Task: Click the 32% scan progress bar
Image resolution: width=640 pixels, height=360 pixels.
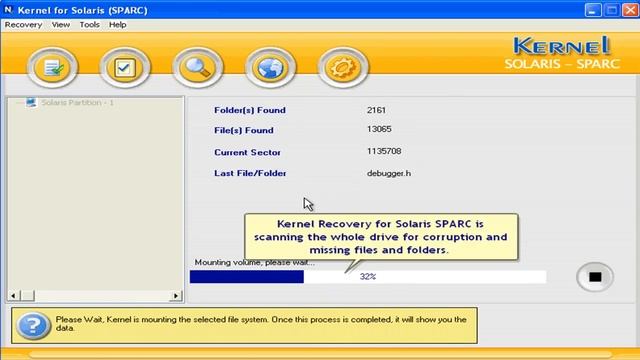Action: [368, 277]
